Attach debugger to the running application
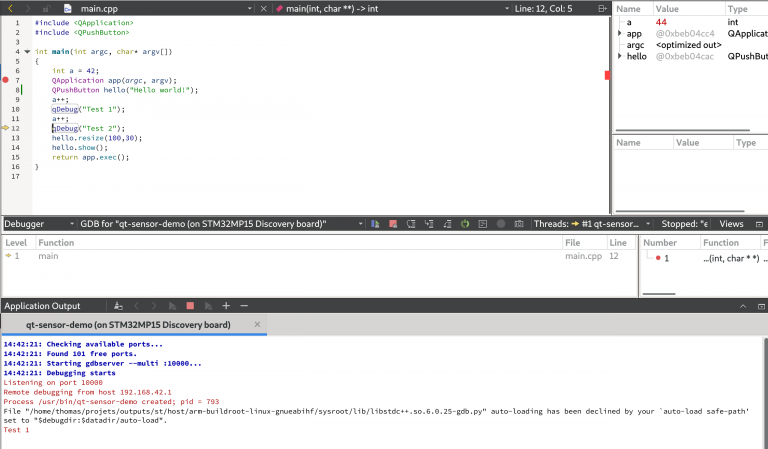 pos(208,306)
